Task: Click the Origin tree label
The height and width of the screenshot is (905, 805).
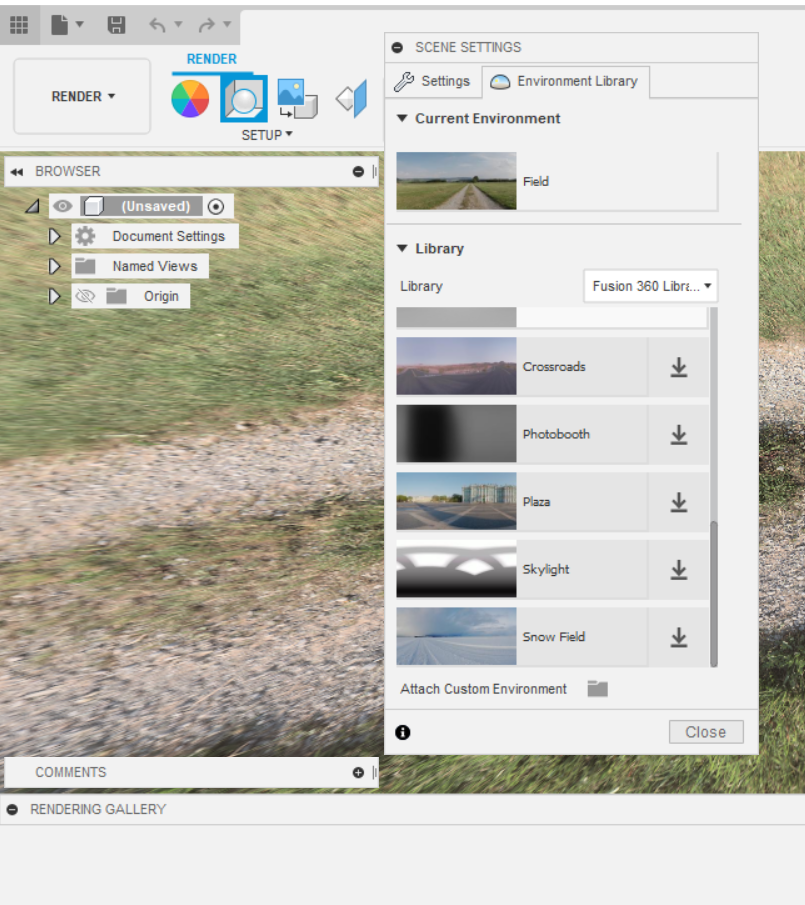Action: click(161, 296)
